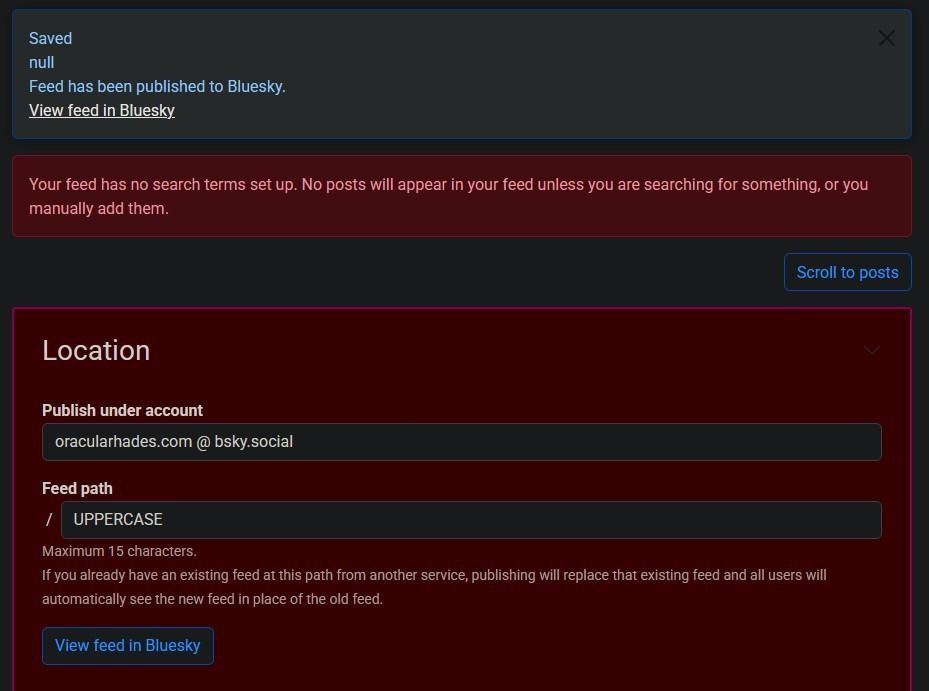The image size is (929, 691).
Task: Click the null line in the notification
Action: (41, 62)
